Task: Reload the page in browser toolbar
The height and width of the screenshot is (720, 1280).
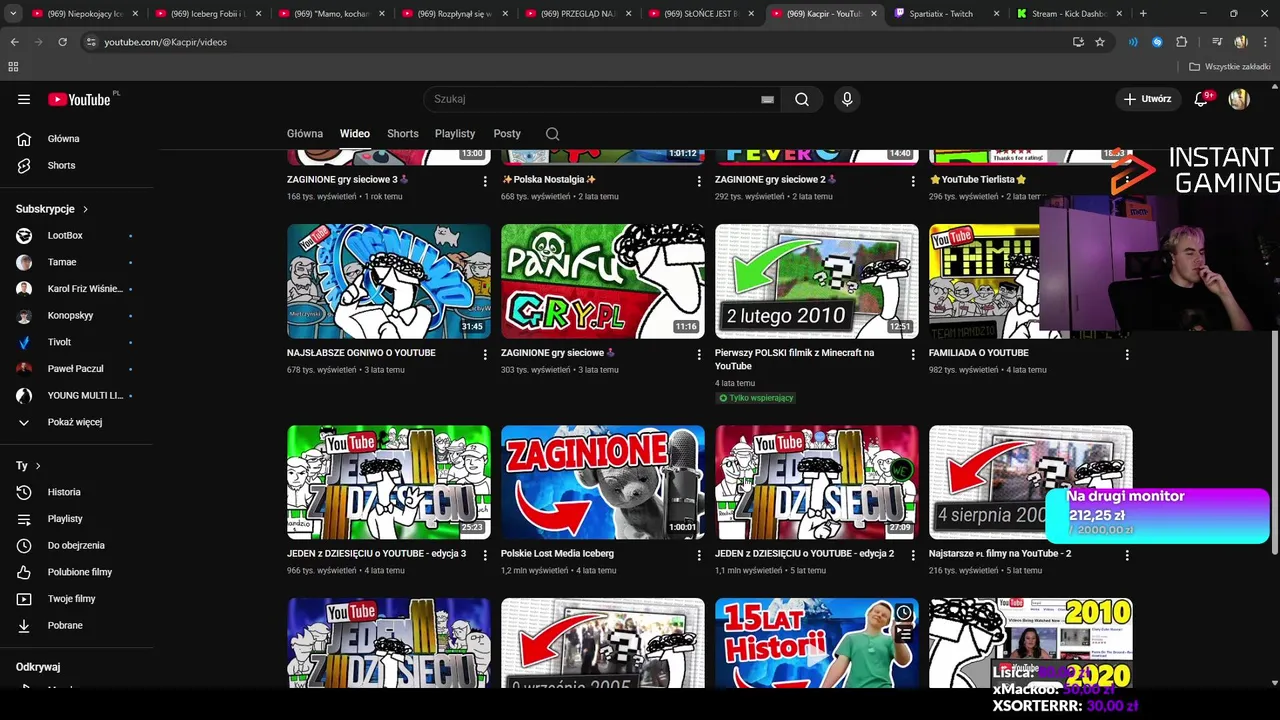Action: (x=62, y=42)
